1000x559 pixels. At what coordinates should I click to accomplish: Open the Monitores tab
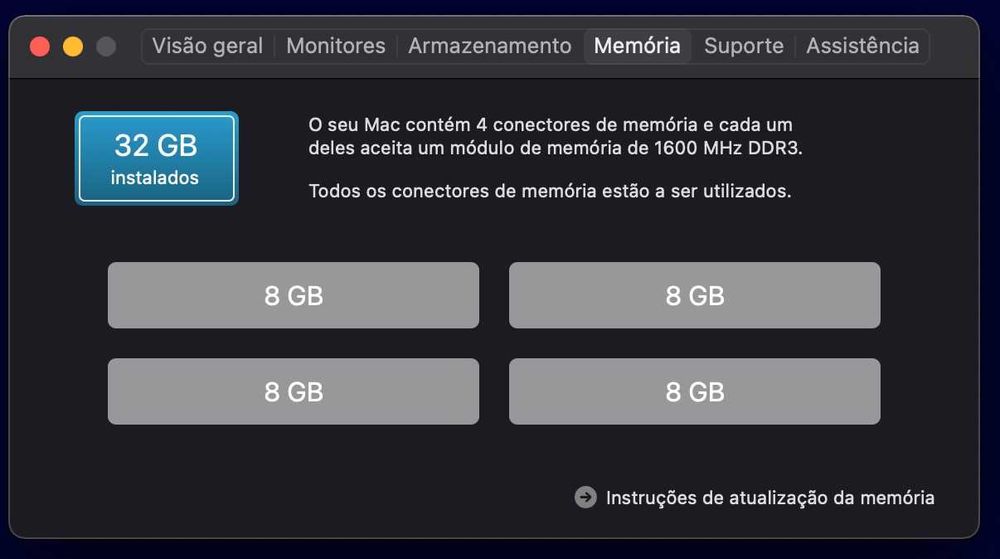(x=335, y=46)
